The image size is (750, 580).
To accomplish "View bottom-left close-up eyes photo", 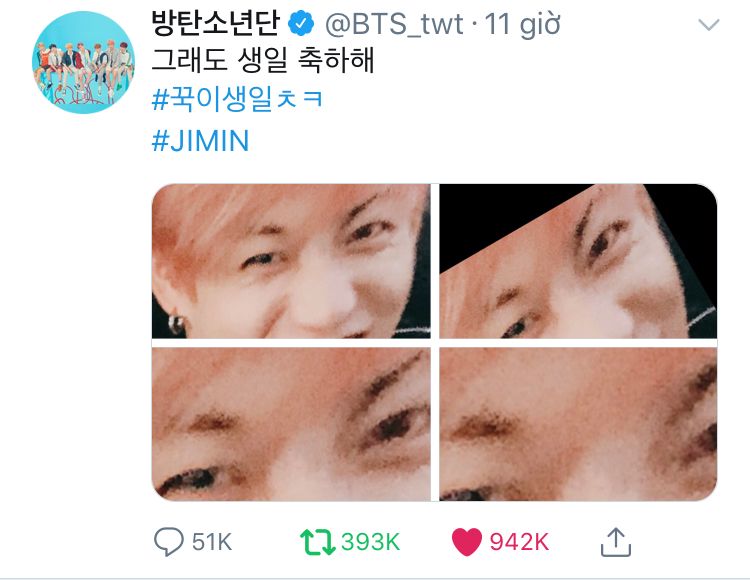I will (x=291, y=424).
